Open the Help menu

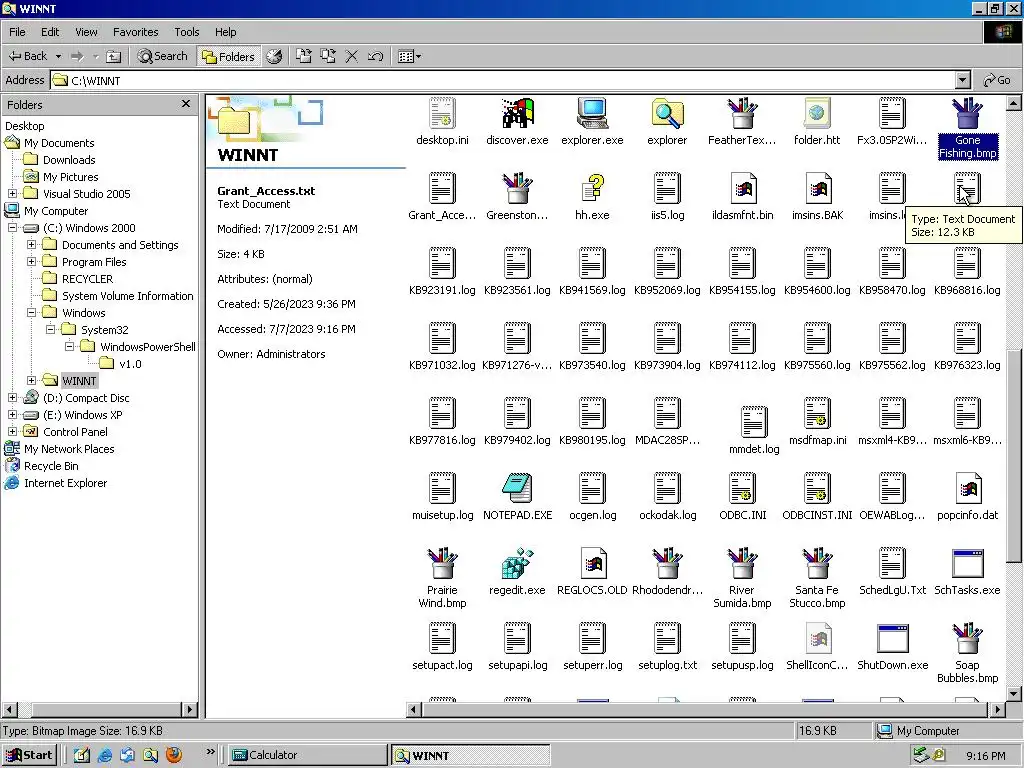tap(225, 32)
